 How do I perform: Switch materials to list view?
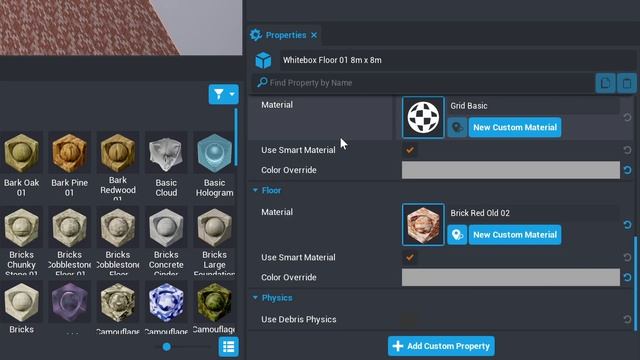click(x=229, y=347)
